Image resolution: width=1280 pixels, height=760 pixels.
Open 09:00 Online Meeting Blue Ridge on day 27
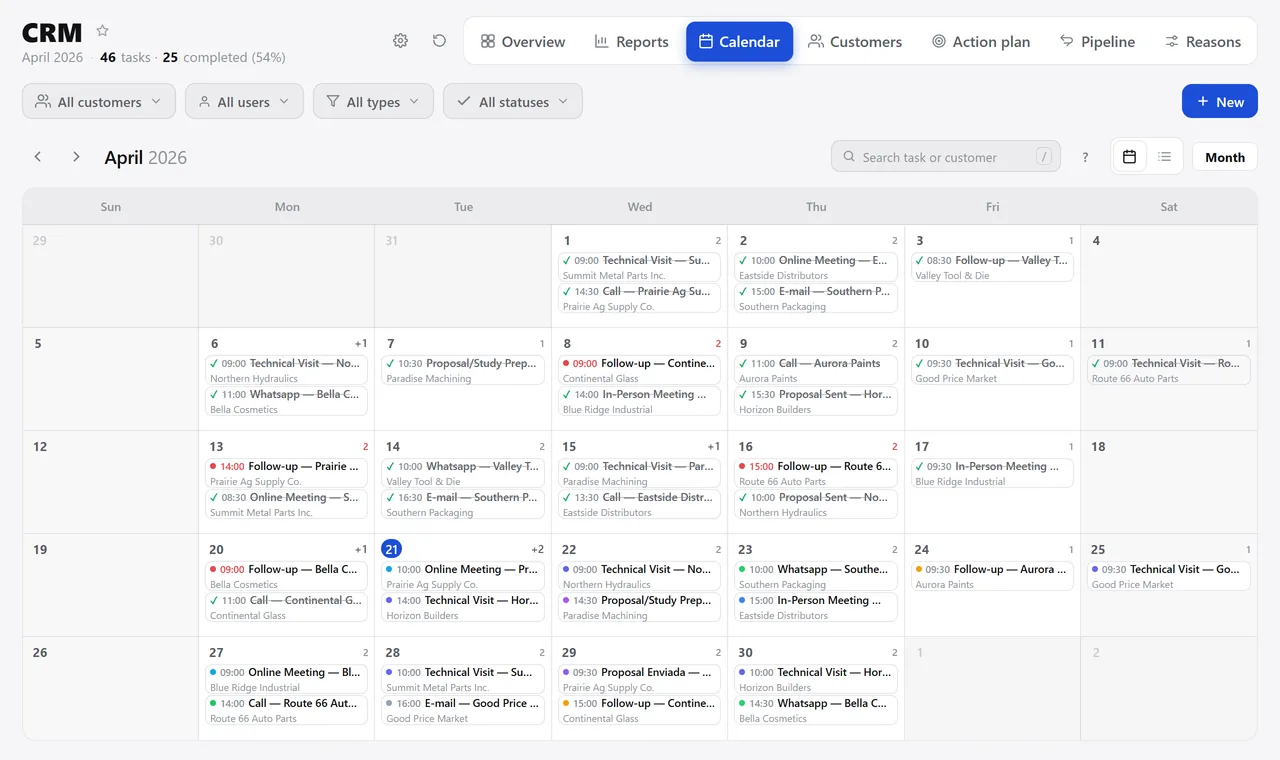click(x=287, y=679)
